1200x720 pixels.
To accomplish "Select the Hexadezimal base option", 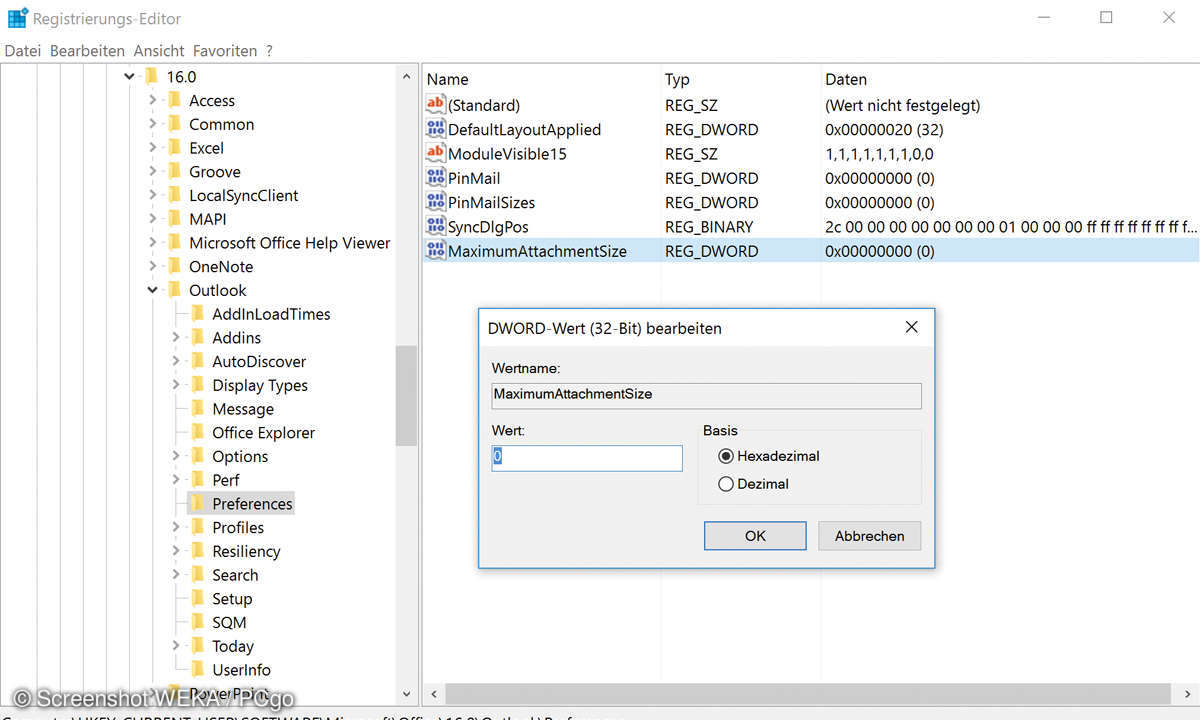I will coord(726,456).
